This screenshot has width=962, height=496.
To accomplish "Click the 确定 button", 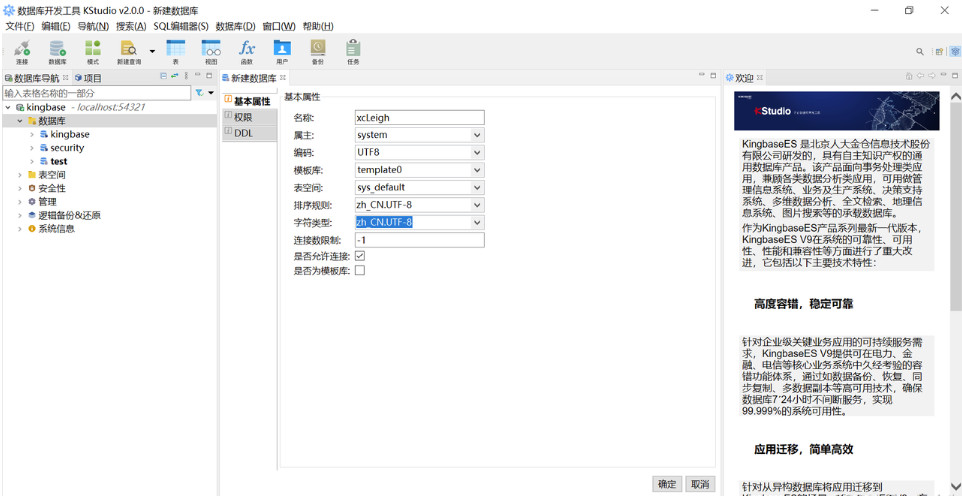I will click(667, 484).
